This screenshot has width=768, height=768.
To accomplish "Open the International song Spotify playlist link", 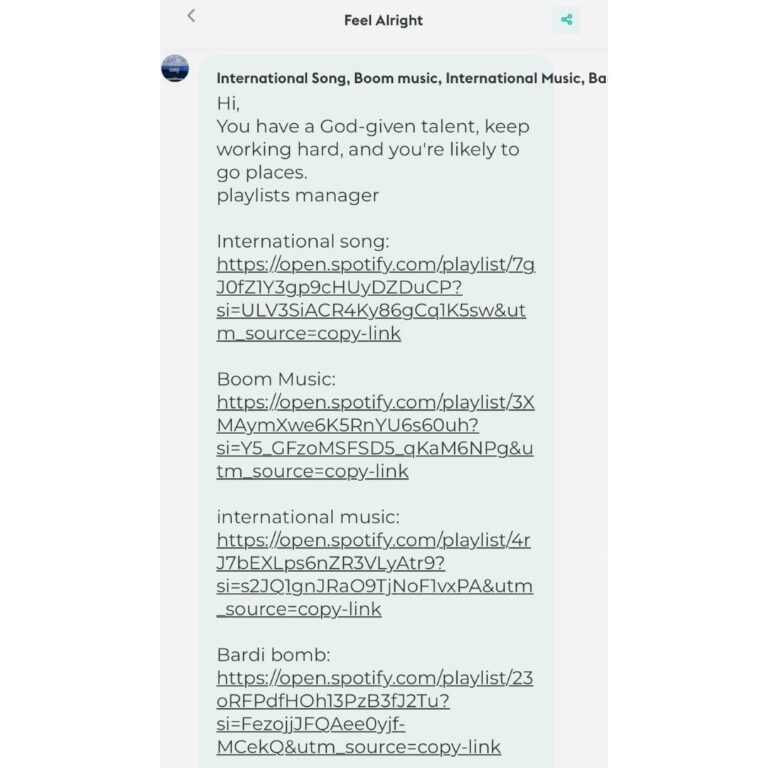I will click(376, 299).
